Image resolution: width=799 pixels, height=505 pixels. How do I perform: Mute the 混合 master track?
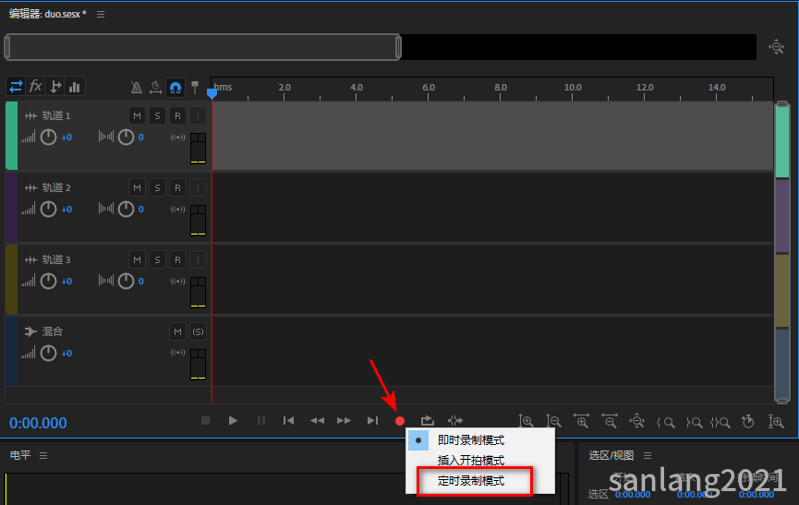pyautogui.click(x=177, y=332)
